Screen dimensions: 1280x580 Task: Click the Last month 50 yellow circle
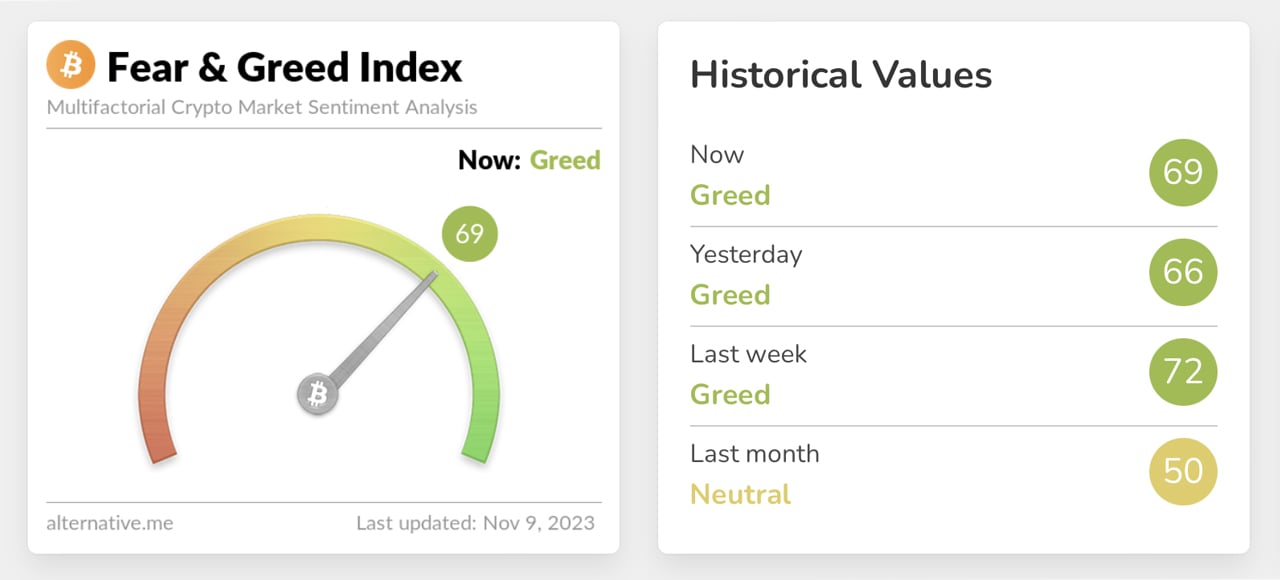[x=1183, y=471]
